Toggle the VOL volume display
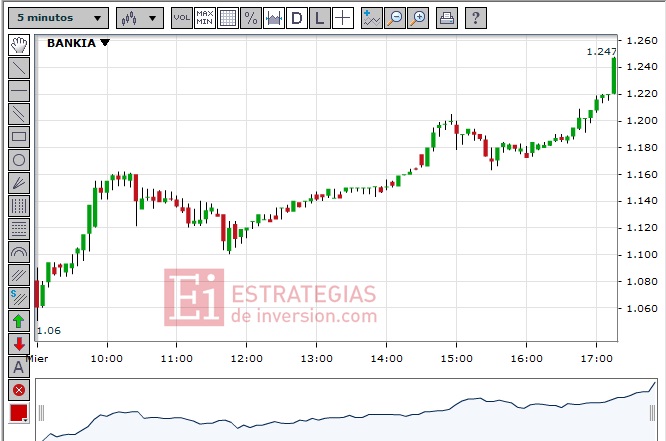666x441 pixels. pyautogui.click(x=182, y=18)
